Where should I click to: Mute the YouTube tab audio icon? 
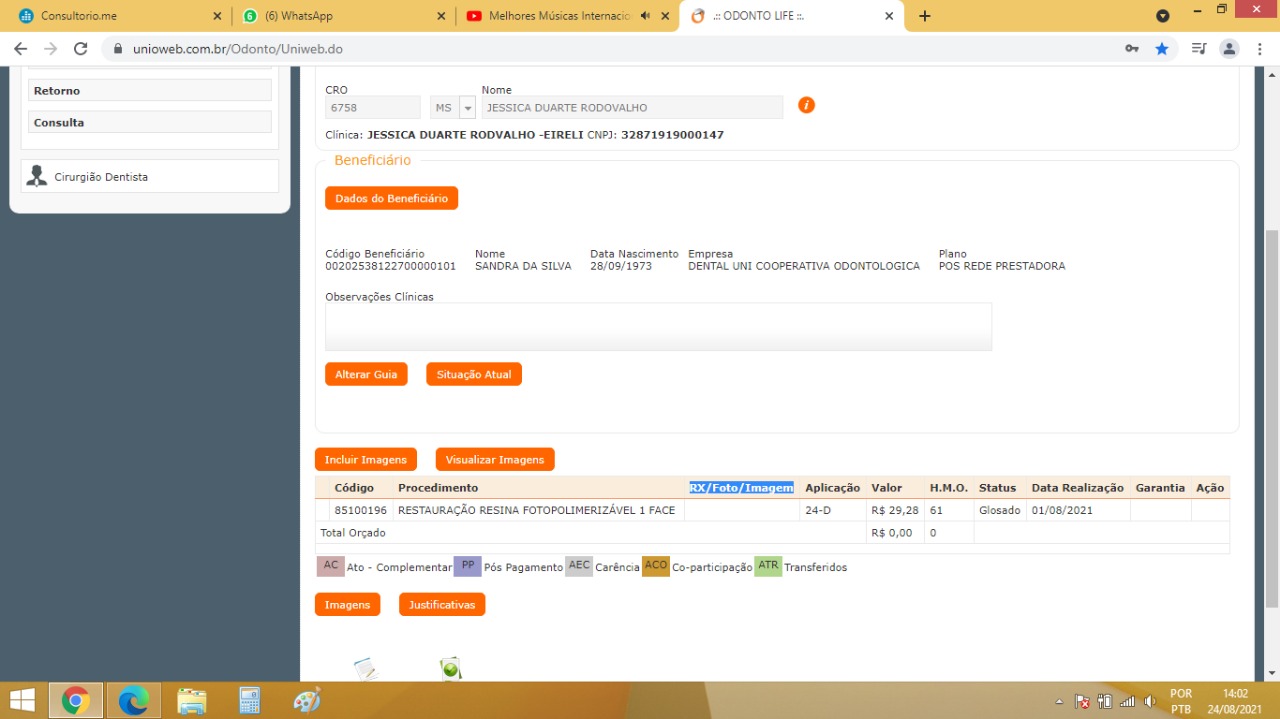(x=645, y=16)
